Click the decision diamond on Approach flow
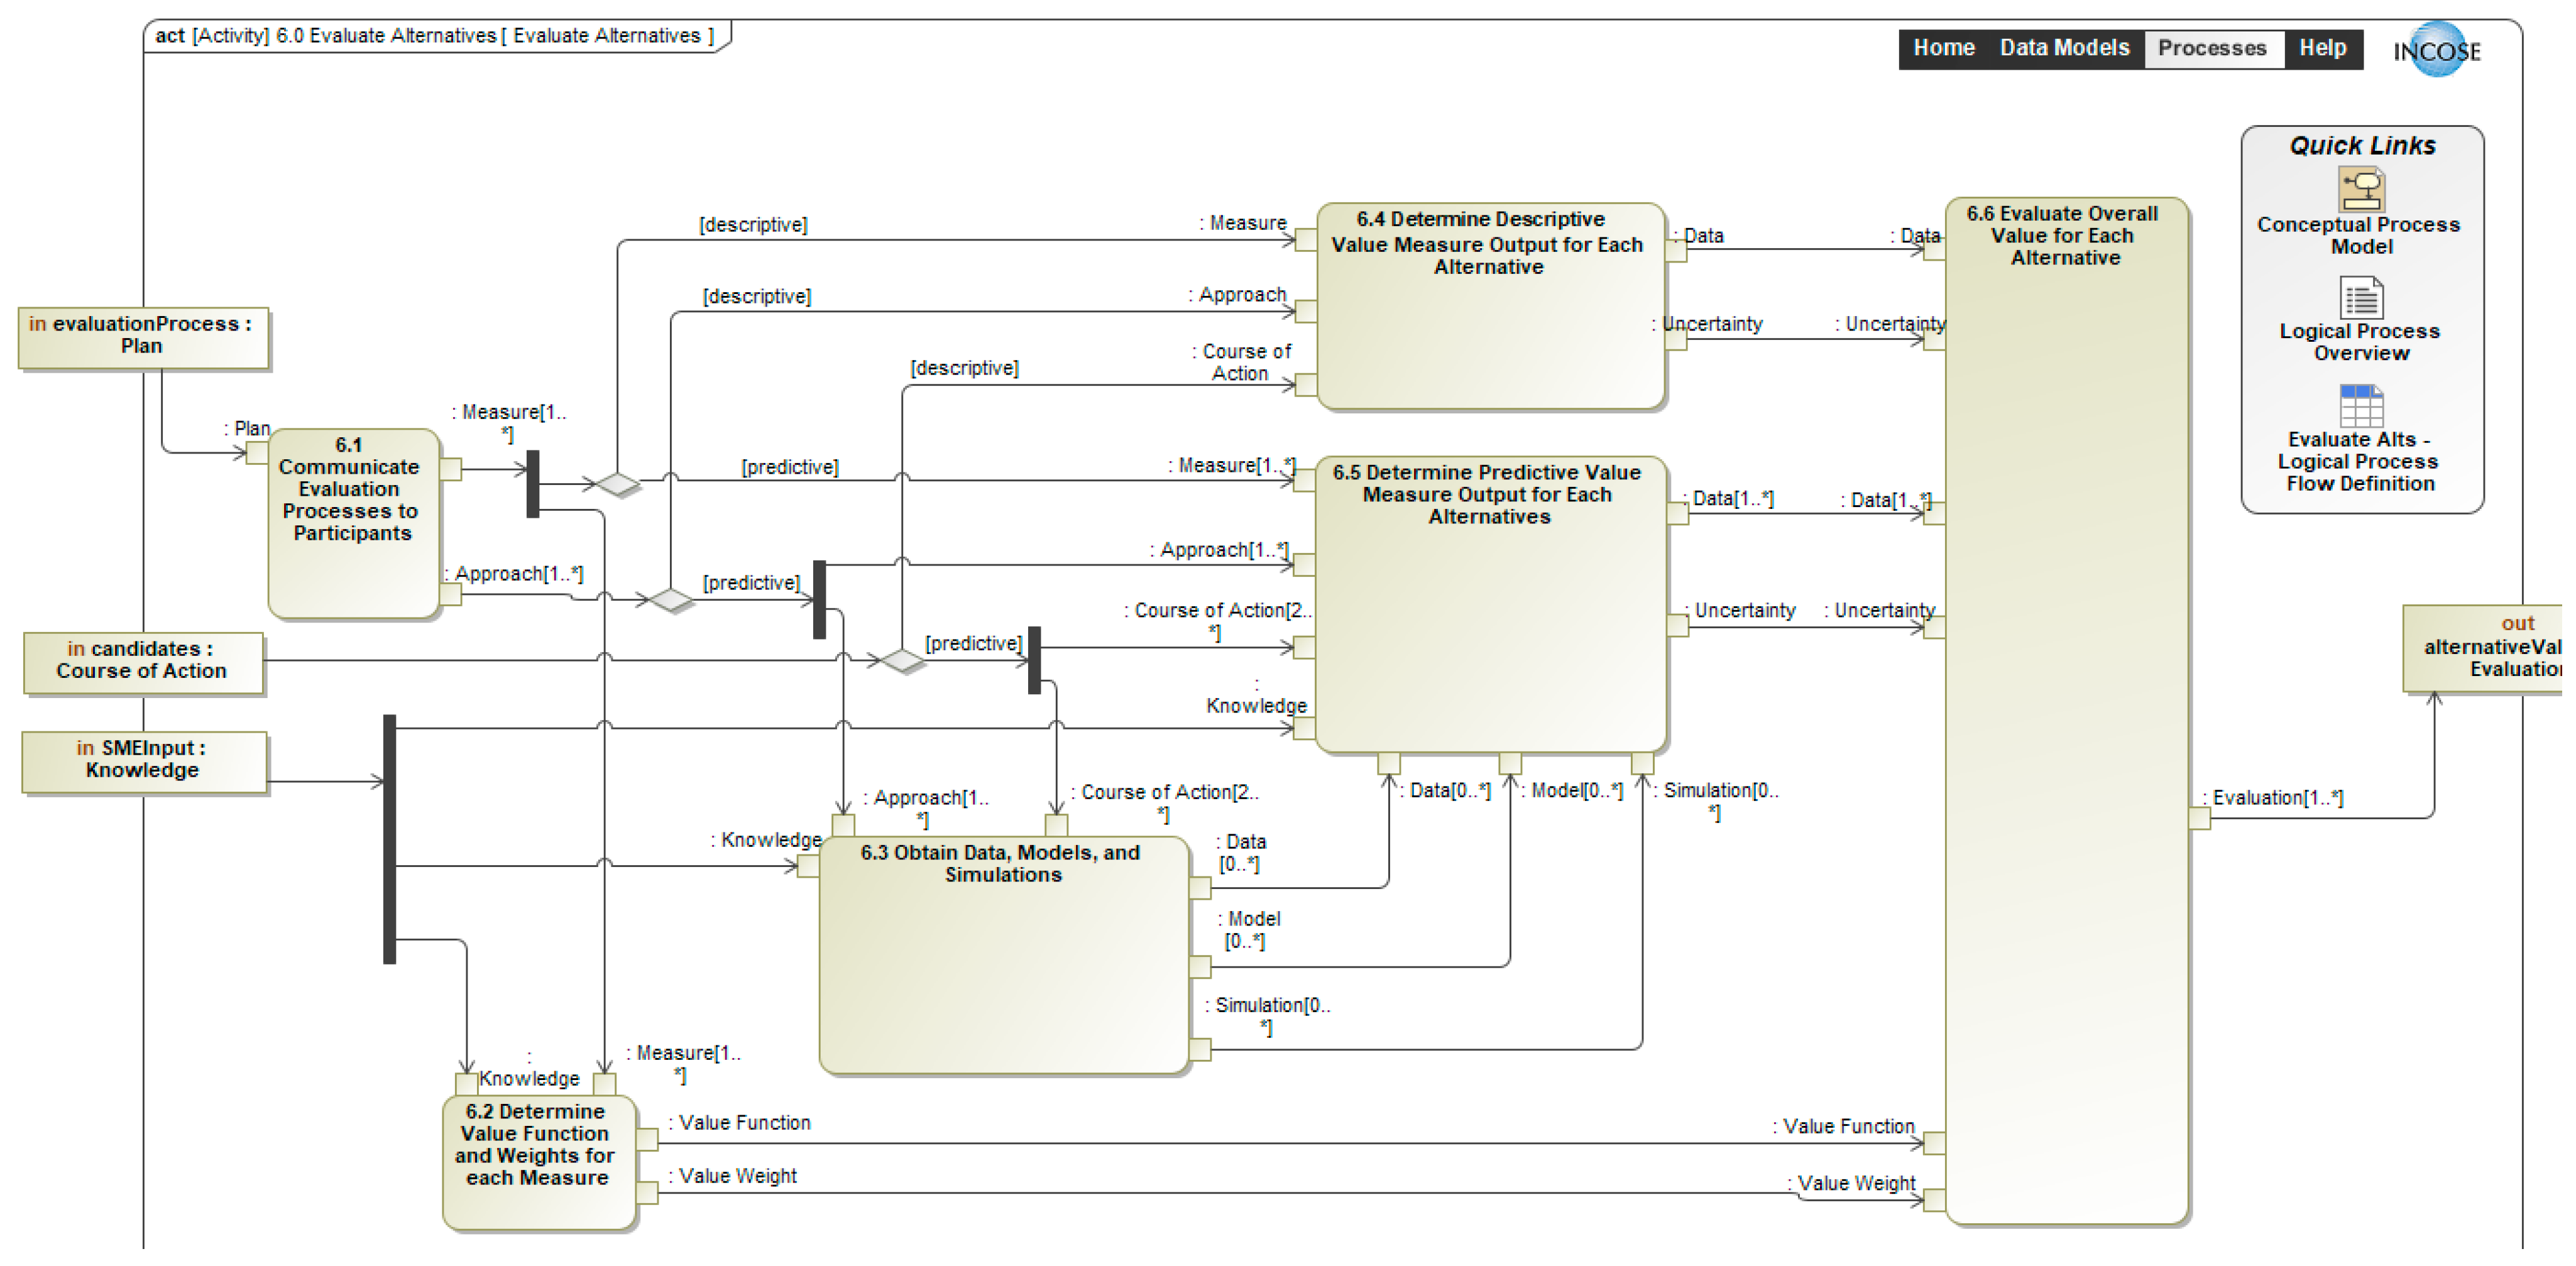 pyautogui.click(x=670, y=599)
